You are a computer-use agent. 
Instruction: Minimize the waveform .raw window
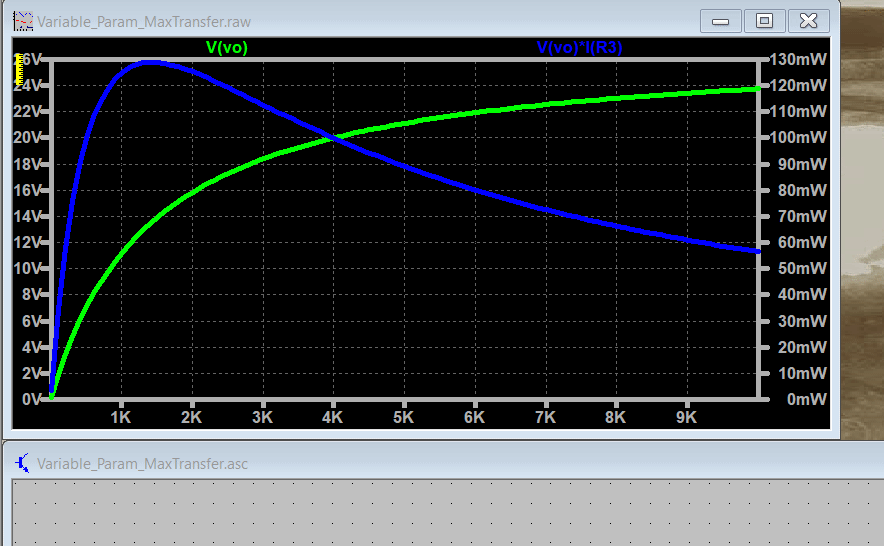720,20
